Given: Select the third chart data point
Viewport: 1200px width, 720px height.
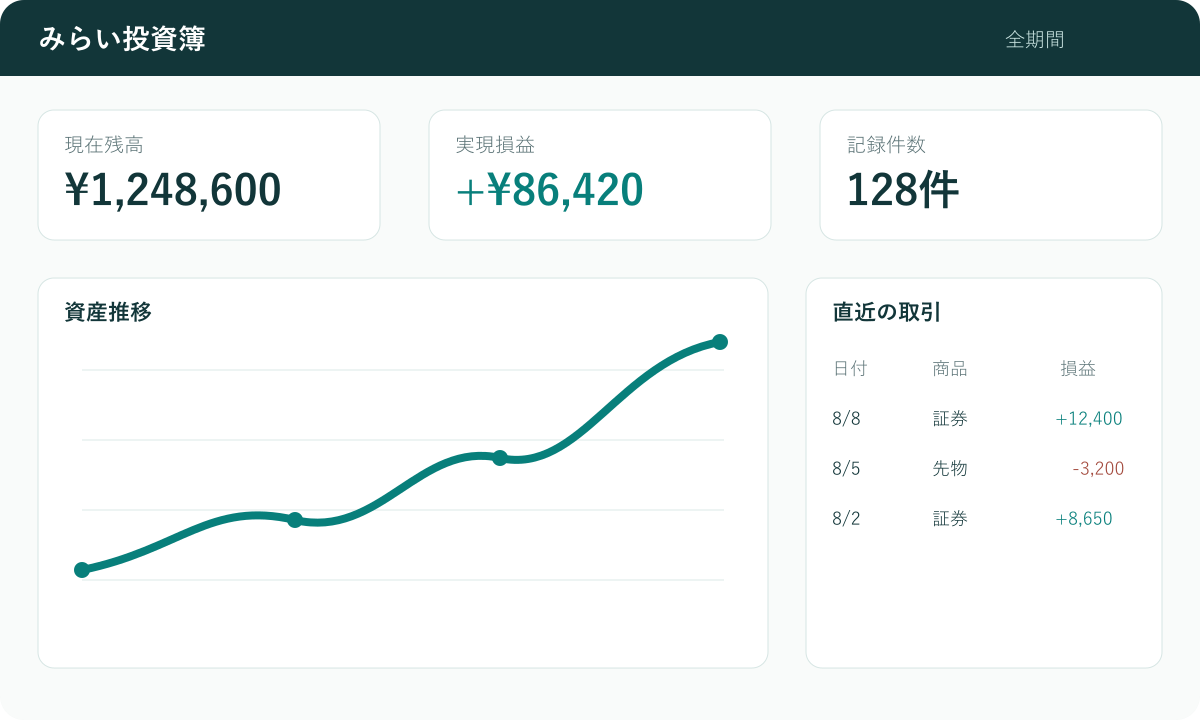Looking at the screenshot, I should coord(500,458).
